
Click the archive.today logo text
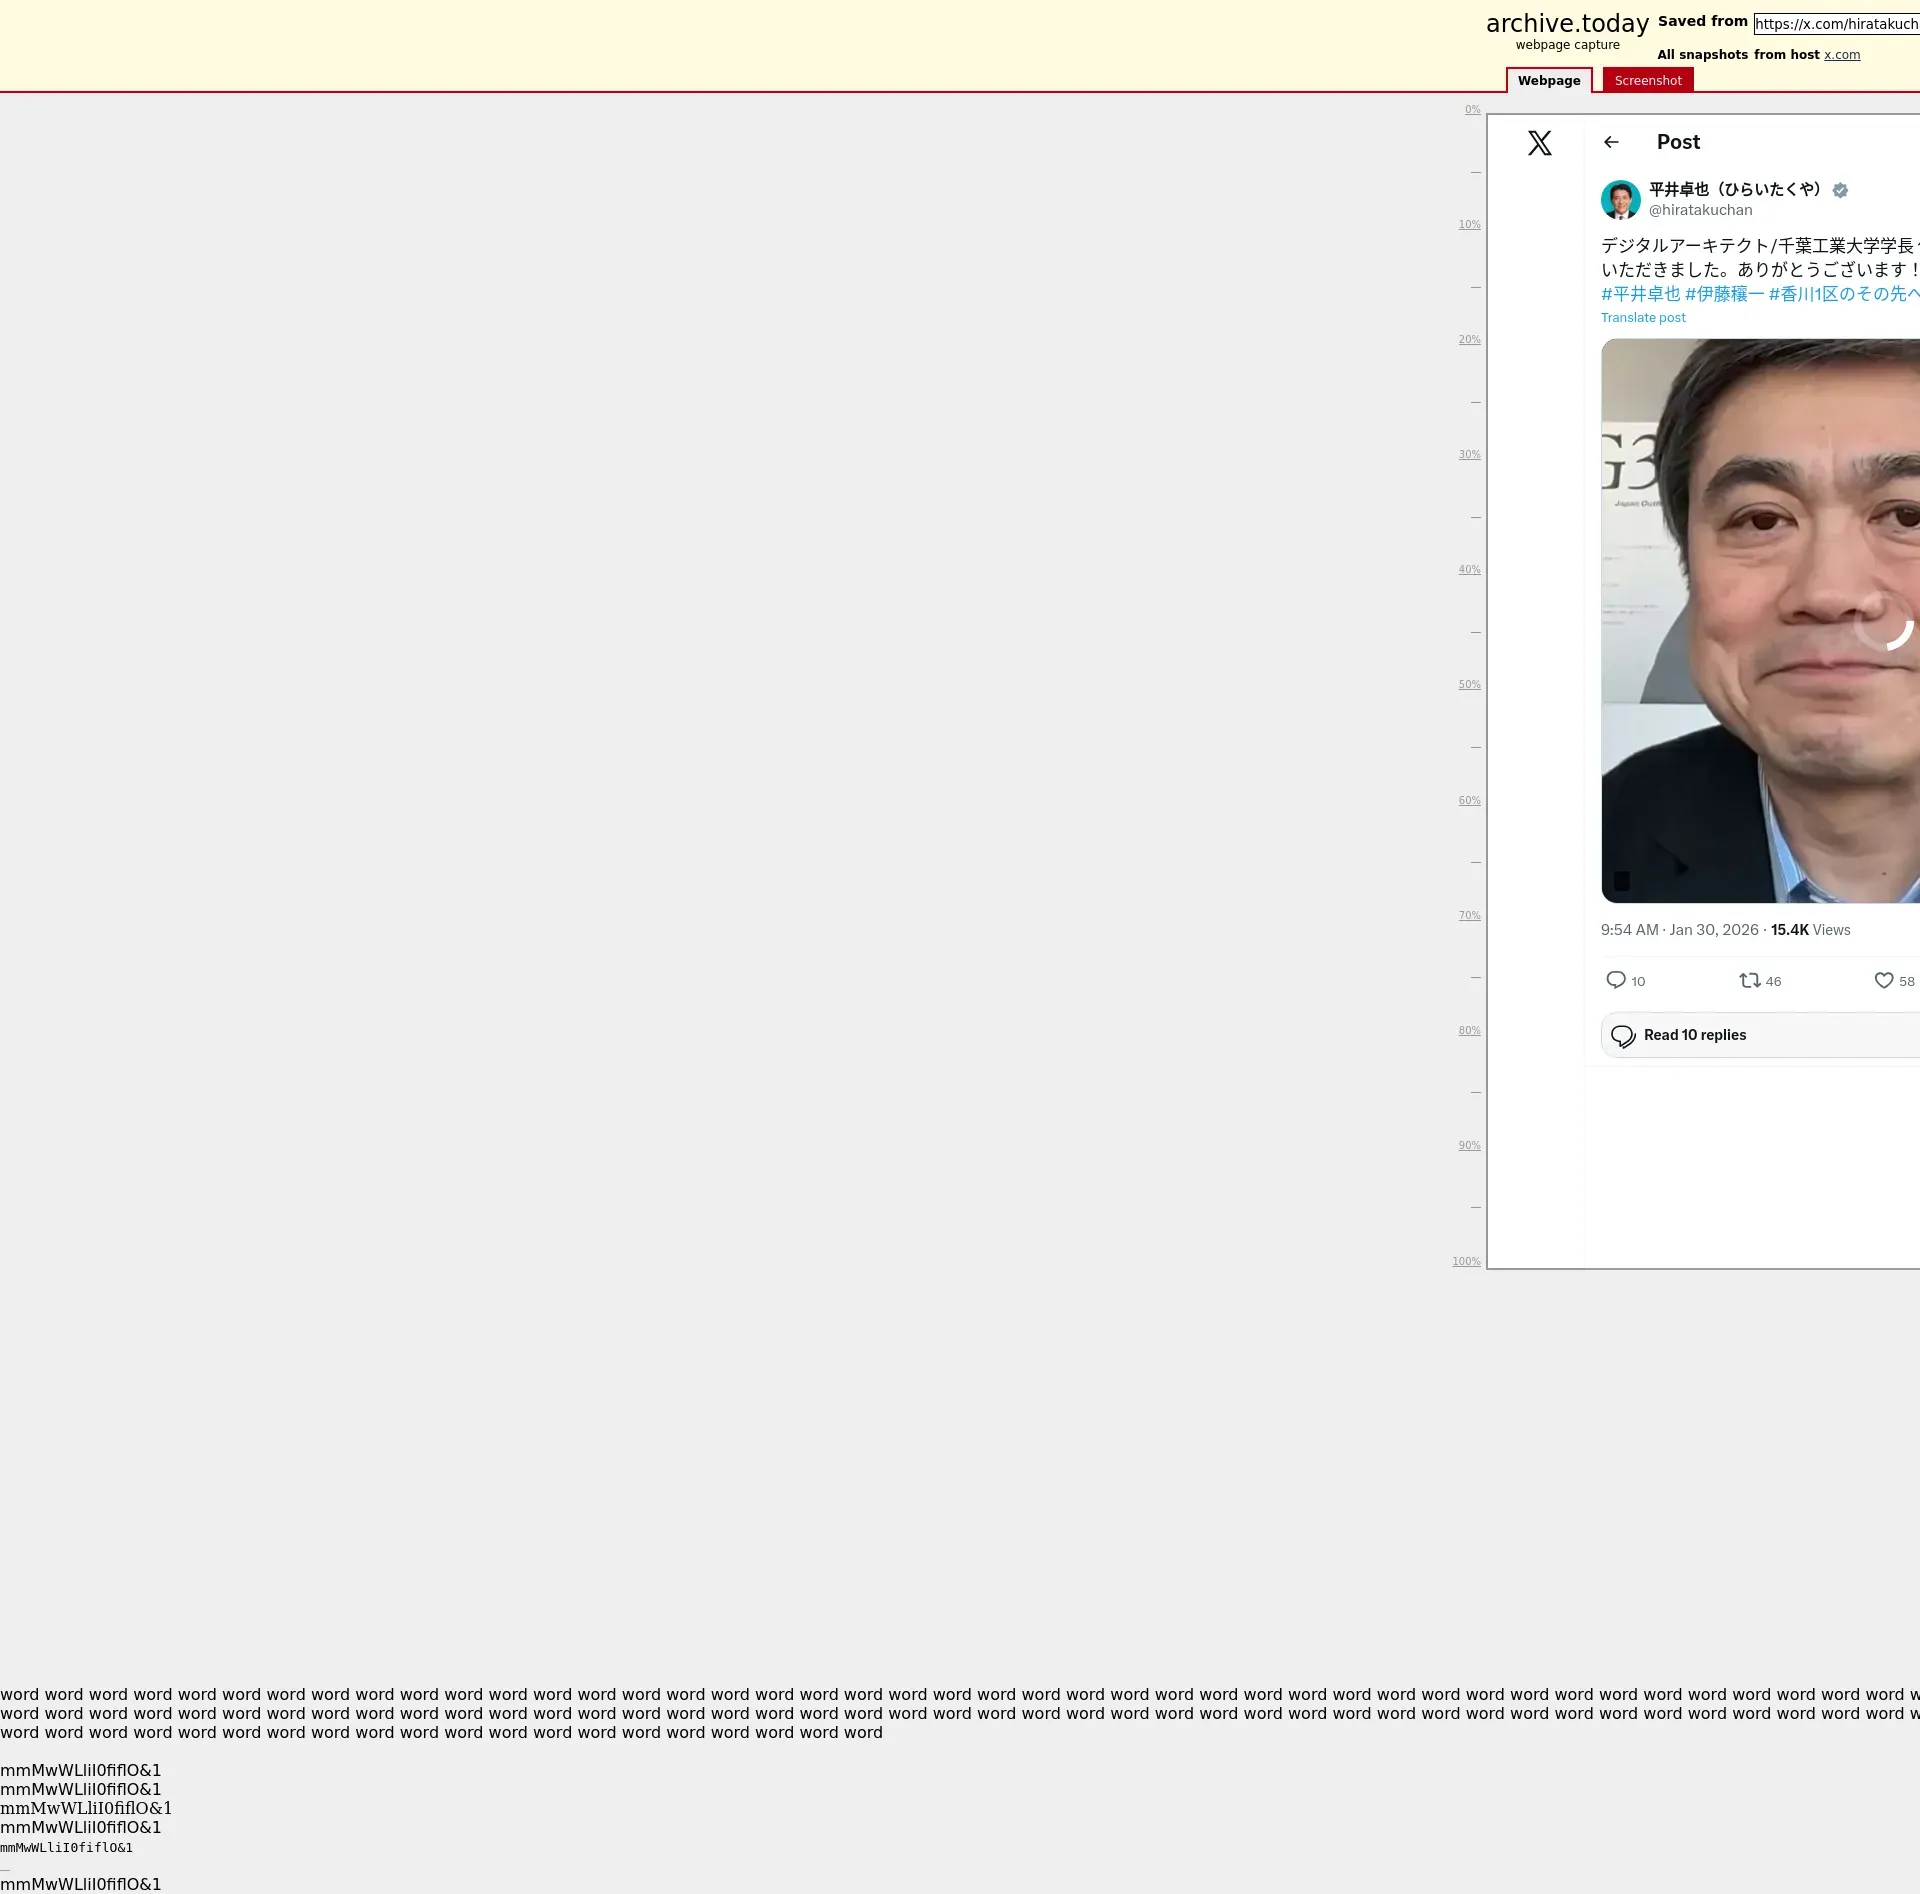[1566, 24]
